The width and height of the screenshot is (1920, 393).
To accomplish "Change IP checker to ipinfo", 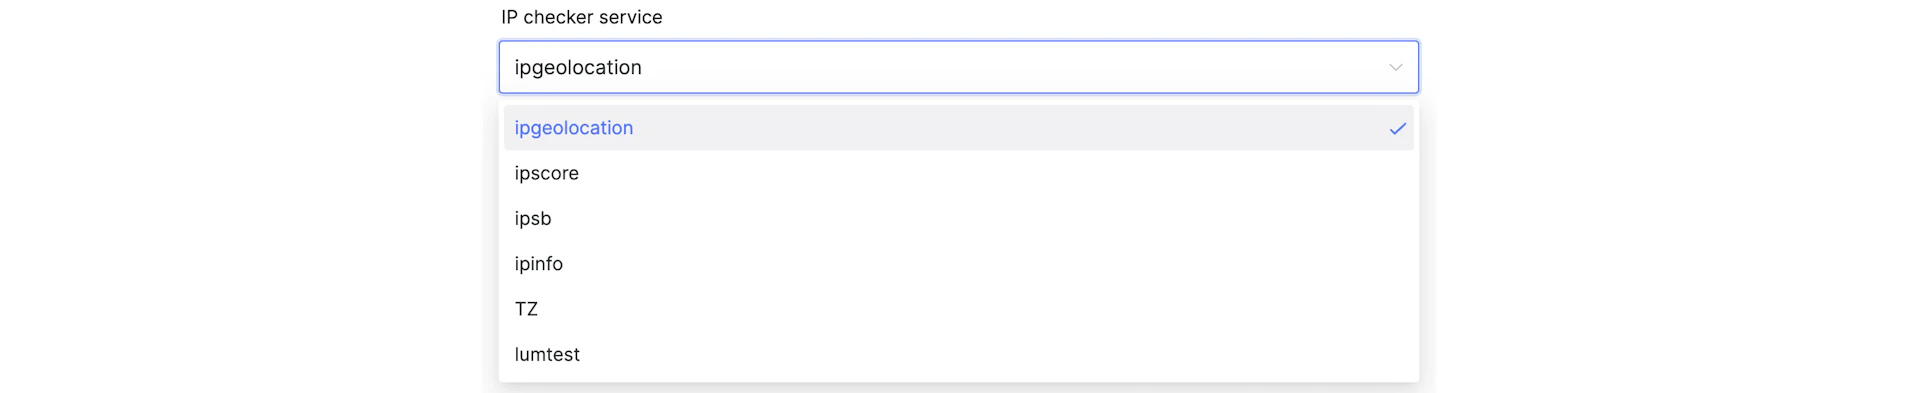I will pos(958,264).
